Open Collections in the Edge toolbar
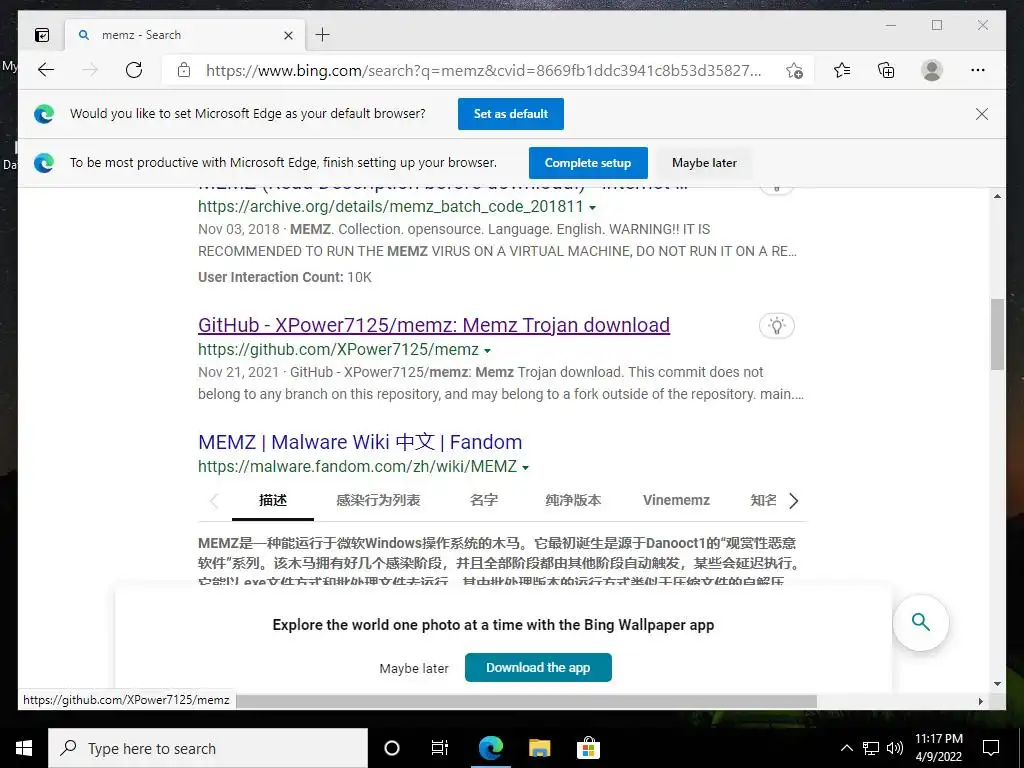The width and height of the screenshot is (1024, 768). pyautogui.click(x=886, y=70)
